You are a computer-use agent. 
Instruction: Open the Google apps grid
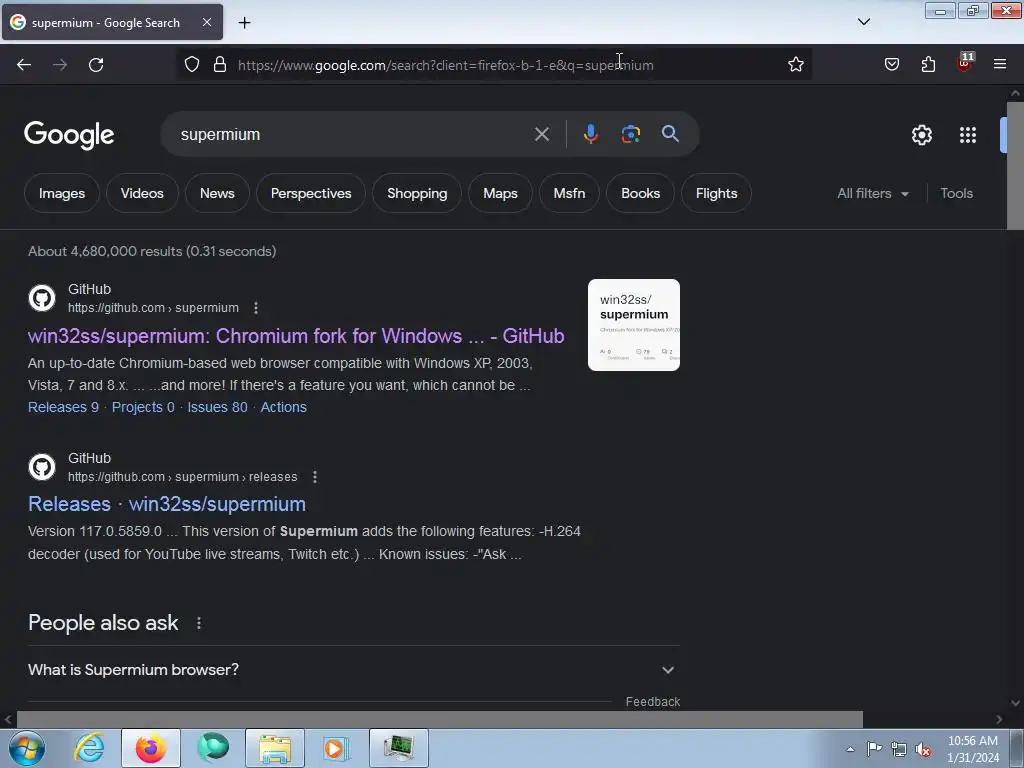968,135
